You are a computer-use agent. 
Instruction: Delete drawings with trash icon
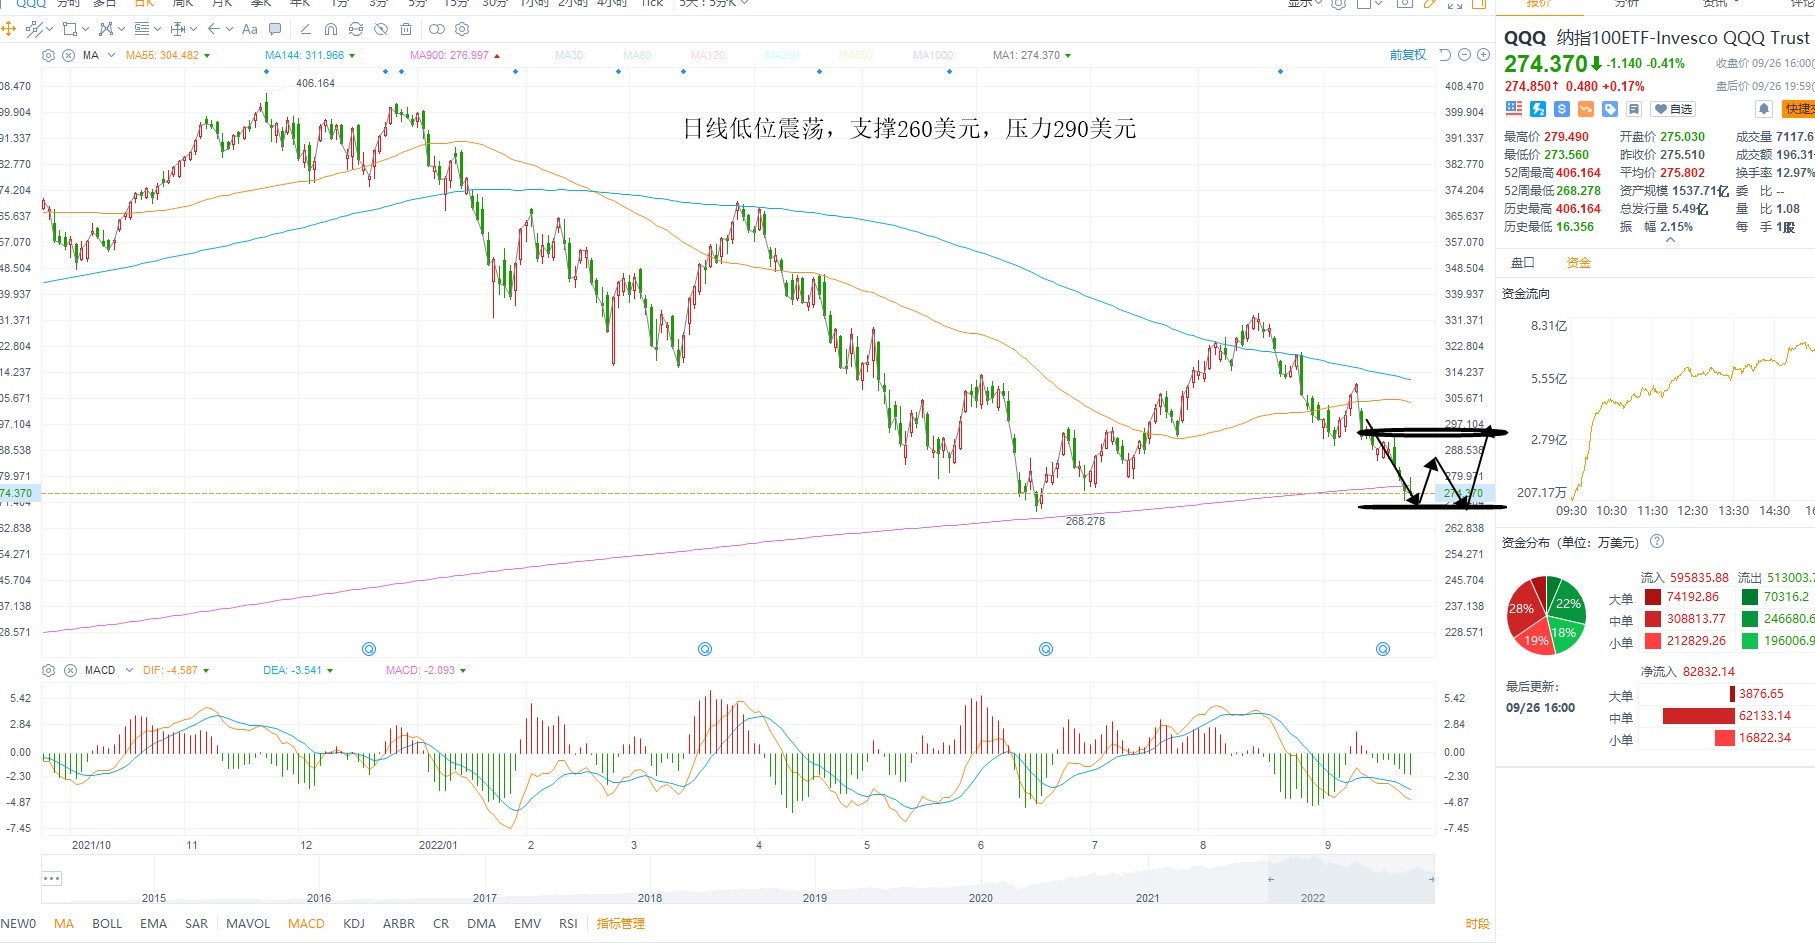point(406,29)
